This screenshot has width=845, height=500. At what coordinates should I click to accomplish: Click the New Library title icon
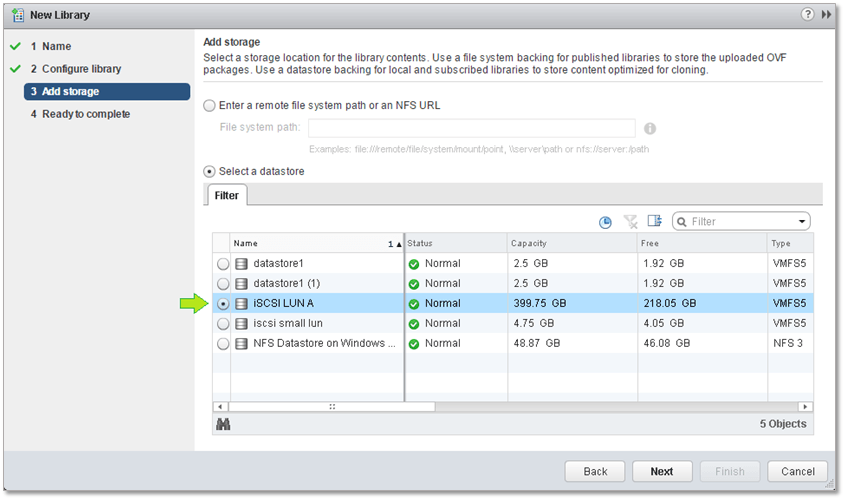[18, 15]
